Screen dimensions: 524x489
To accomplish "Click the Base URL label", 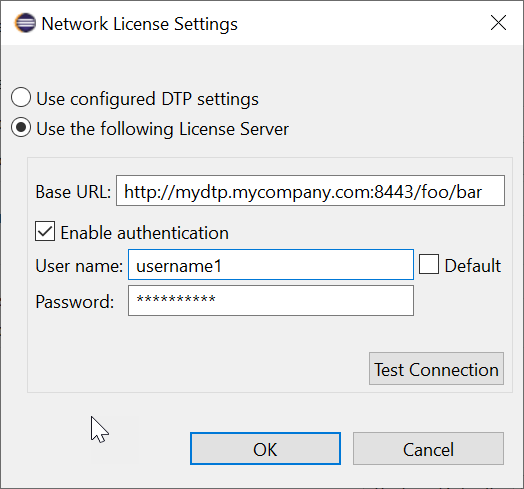I will click(x=73, y=192).
